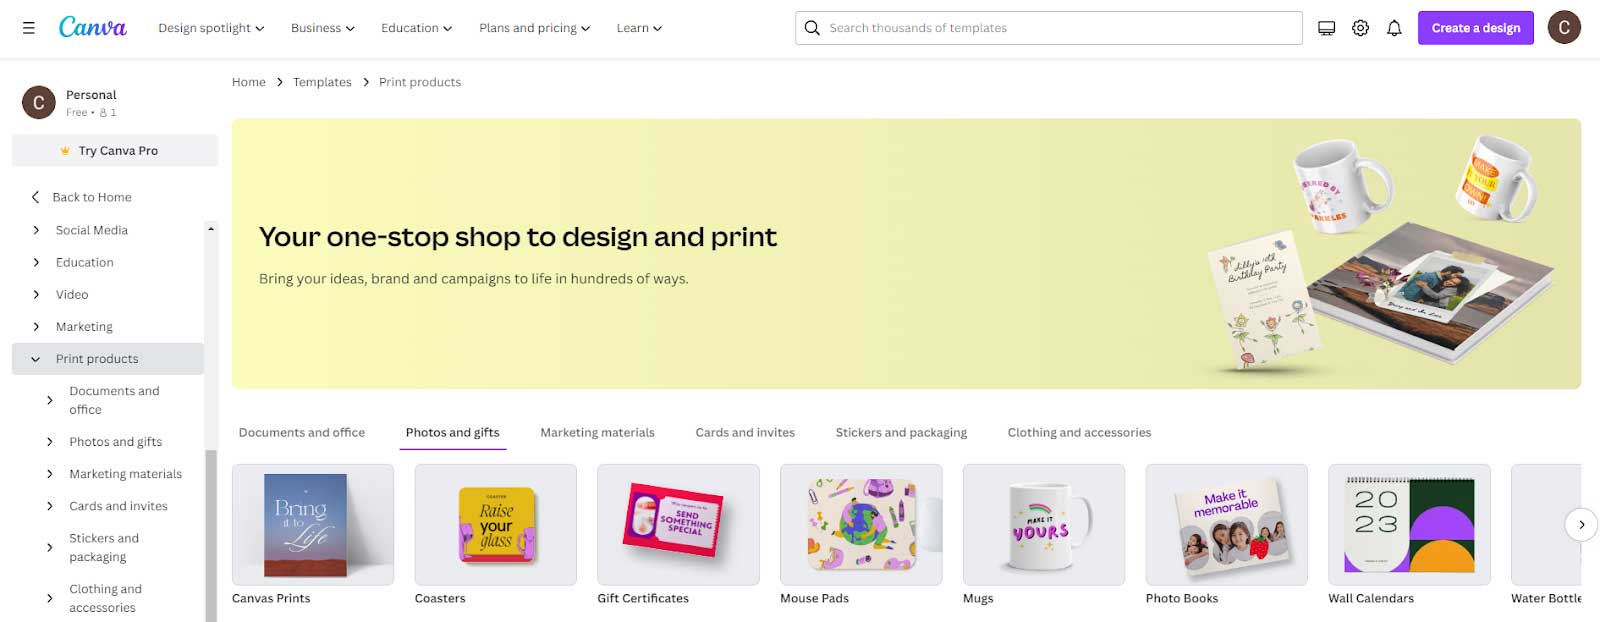Open the settings gear icon
1600x622 pixels.
click(x=1360, y=28)
